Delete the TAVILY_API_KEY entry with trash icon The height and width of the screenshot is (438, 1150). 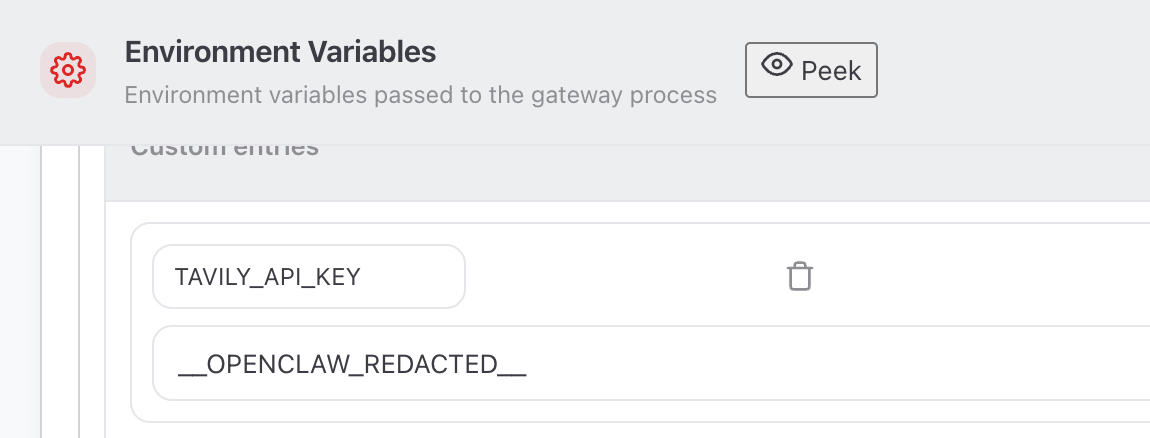point(799,276)
